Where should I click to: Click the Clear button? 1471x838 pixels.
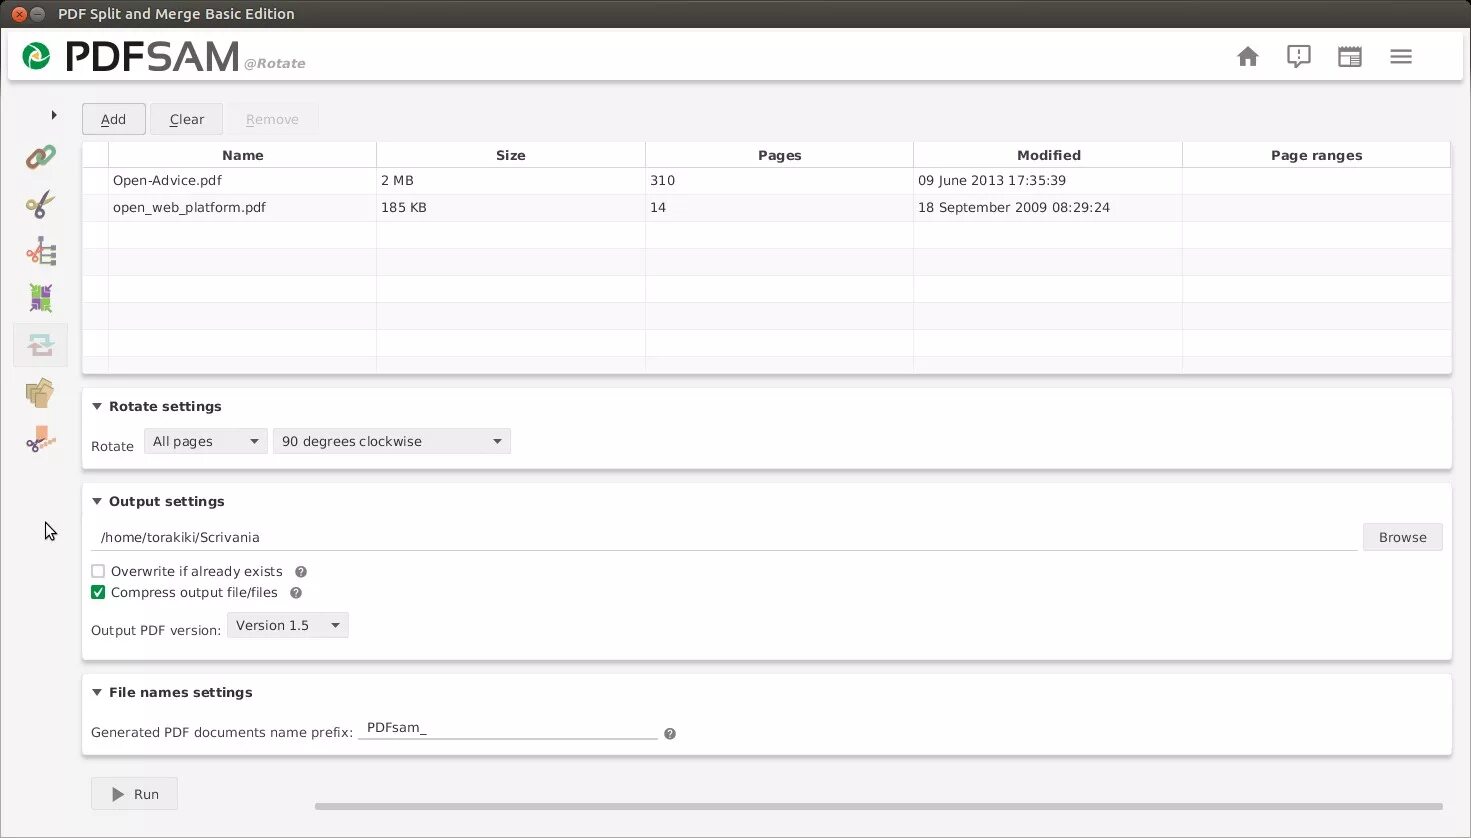coord(187,119)
